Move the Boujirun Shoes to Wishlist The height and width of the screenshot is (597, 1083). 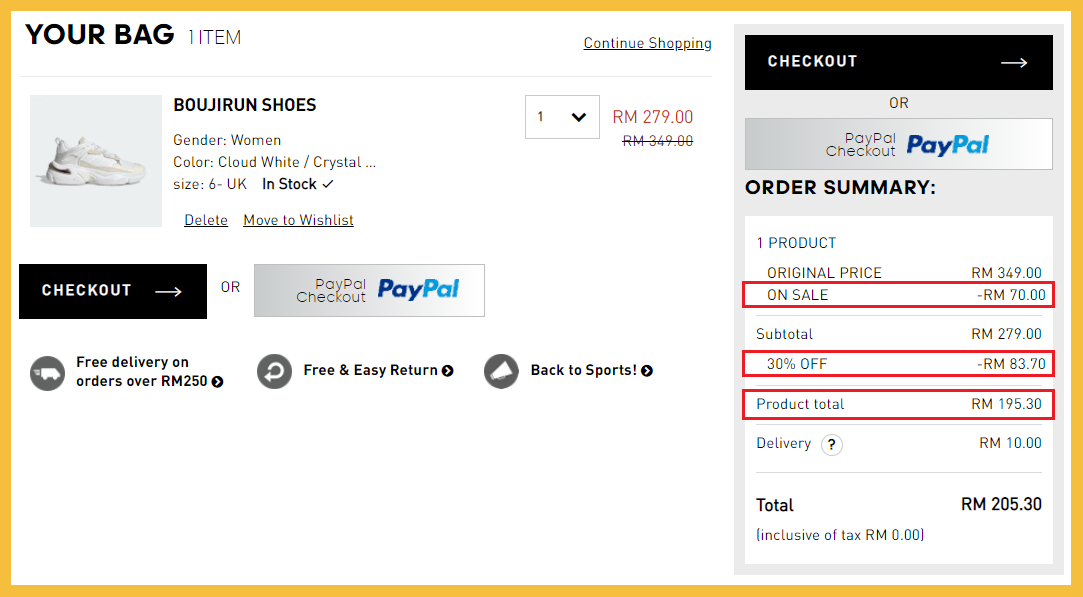tap(298, 220)
